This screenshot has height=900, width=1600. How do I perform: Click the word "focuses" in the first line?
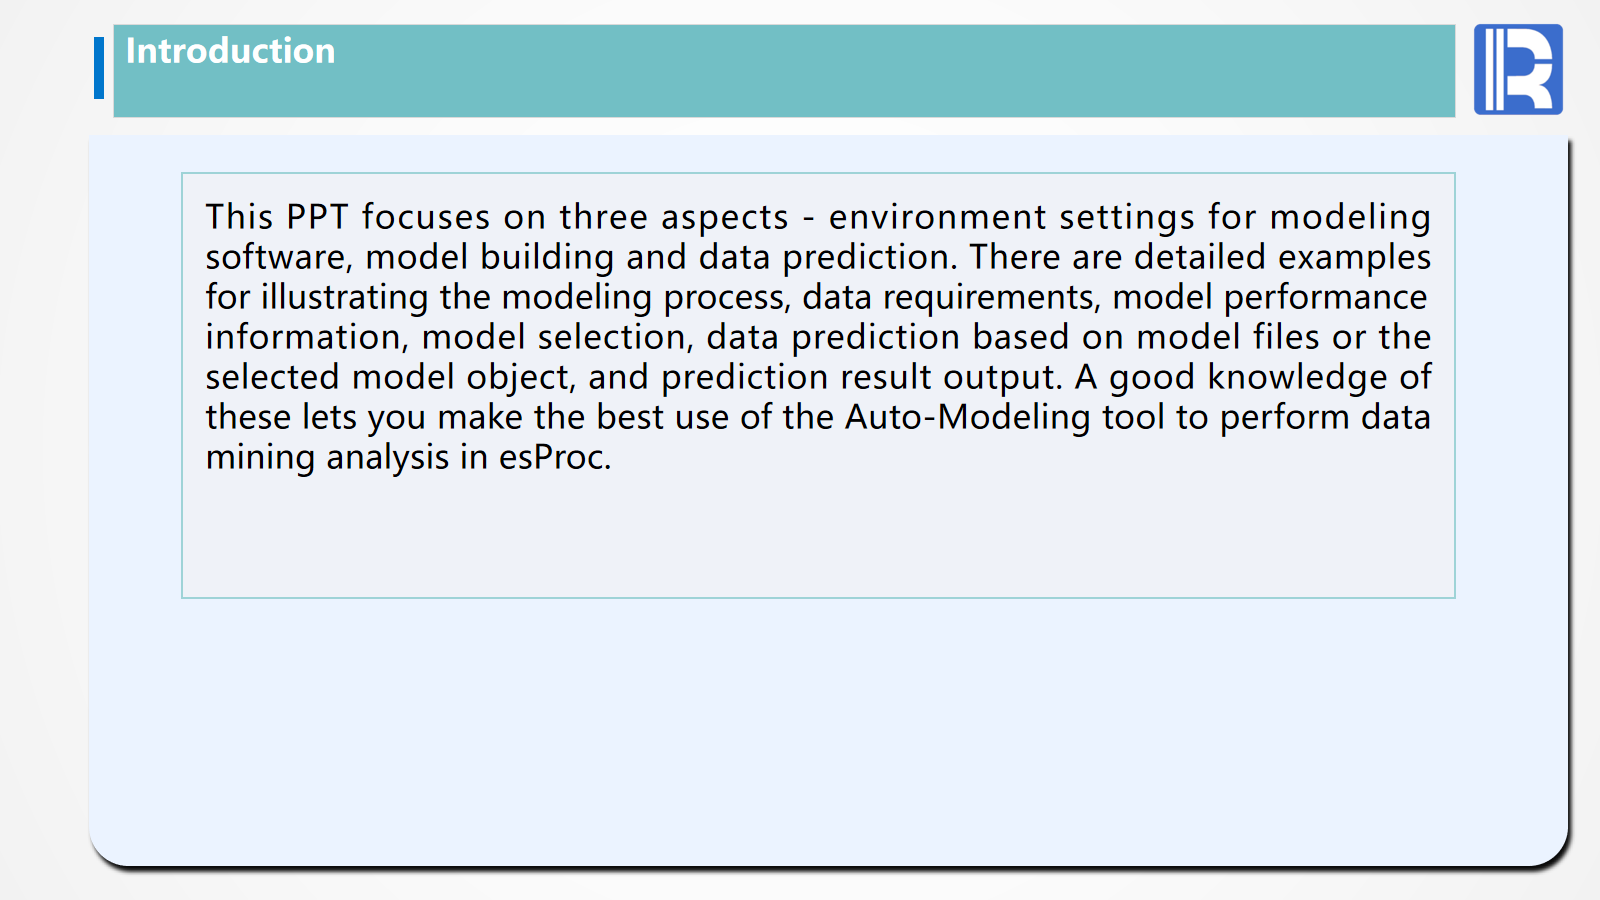[425, 217]
